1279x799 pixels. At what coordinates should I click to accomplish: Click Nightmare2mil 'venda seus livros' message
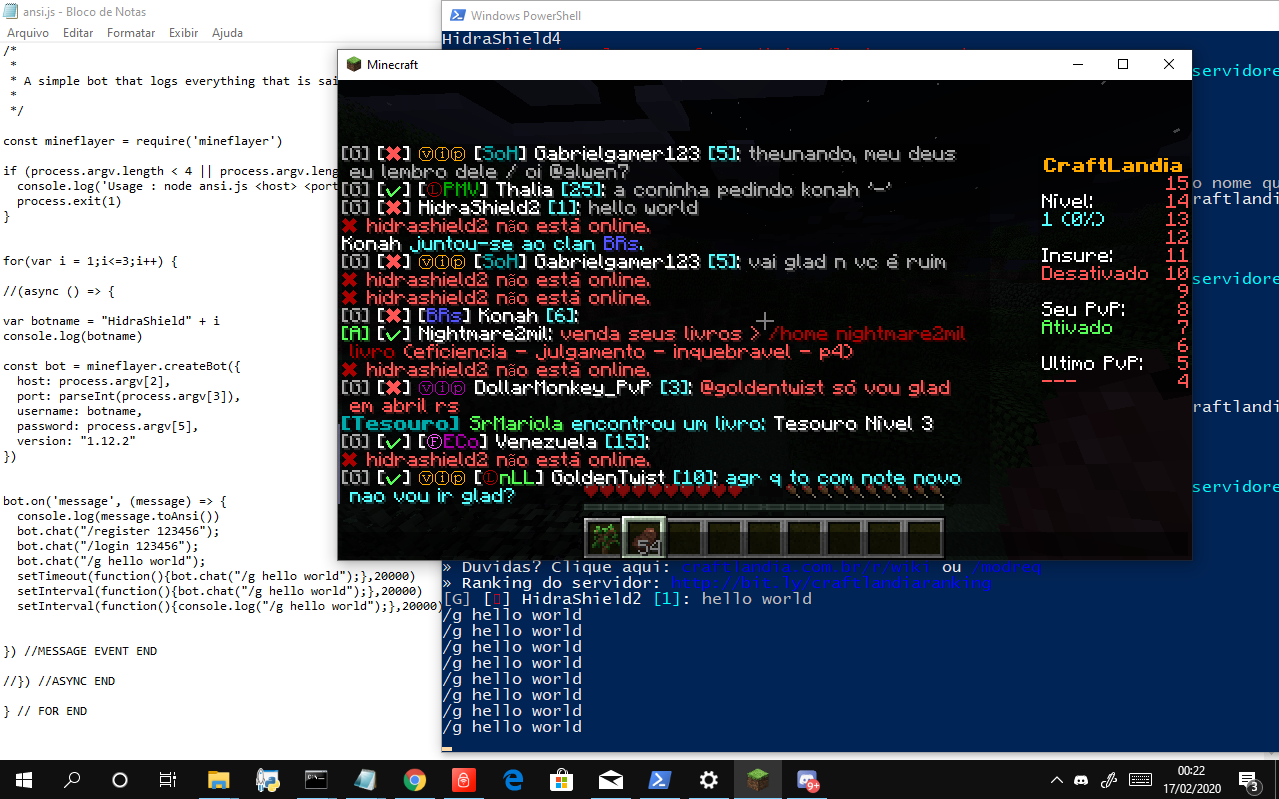(653, 342)
